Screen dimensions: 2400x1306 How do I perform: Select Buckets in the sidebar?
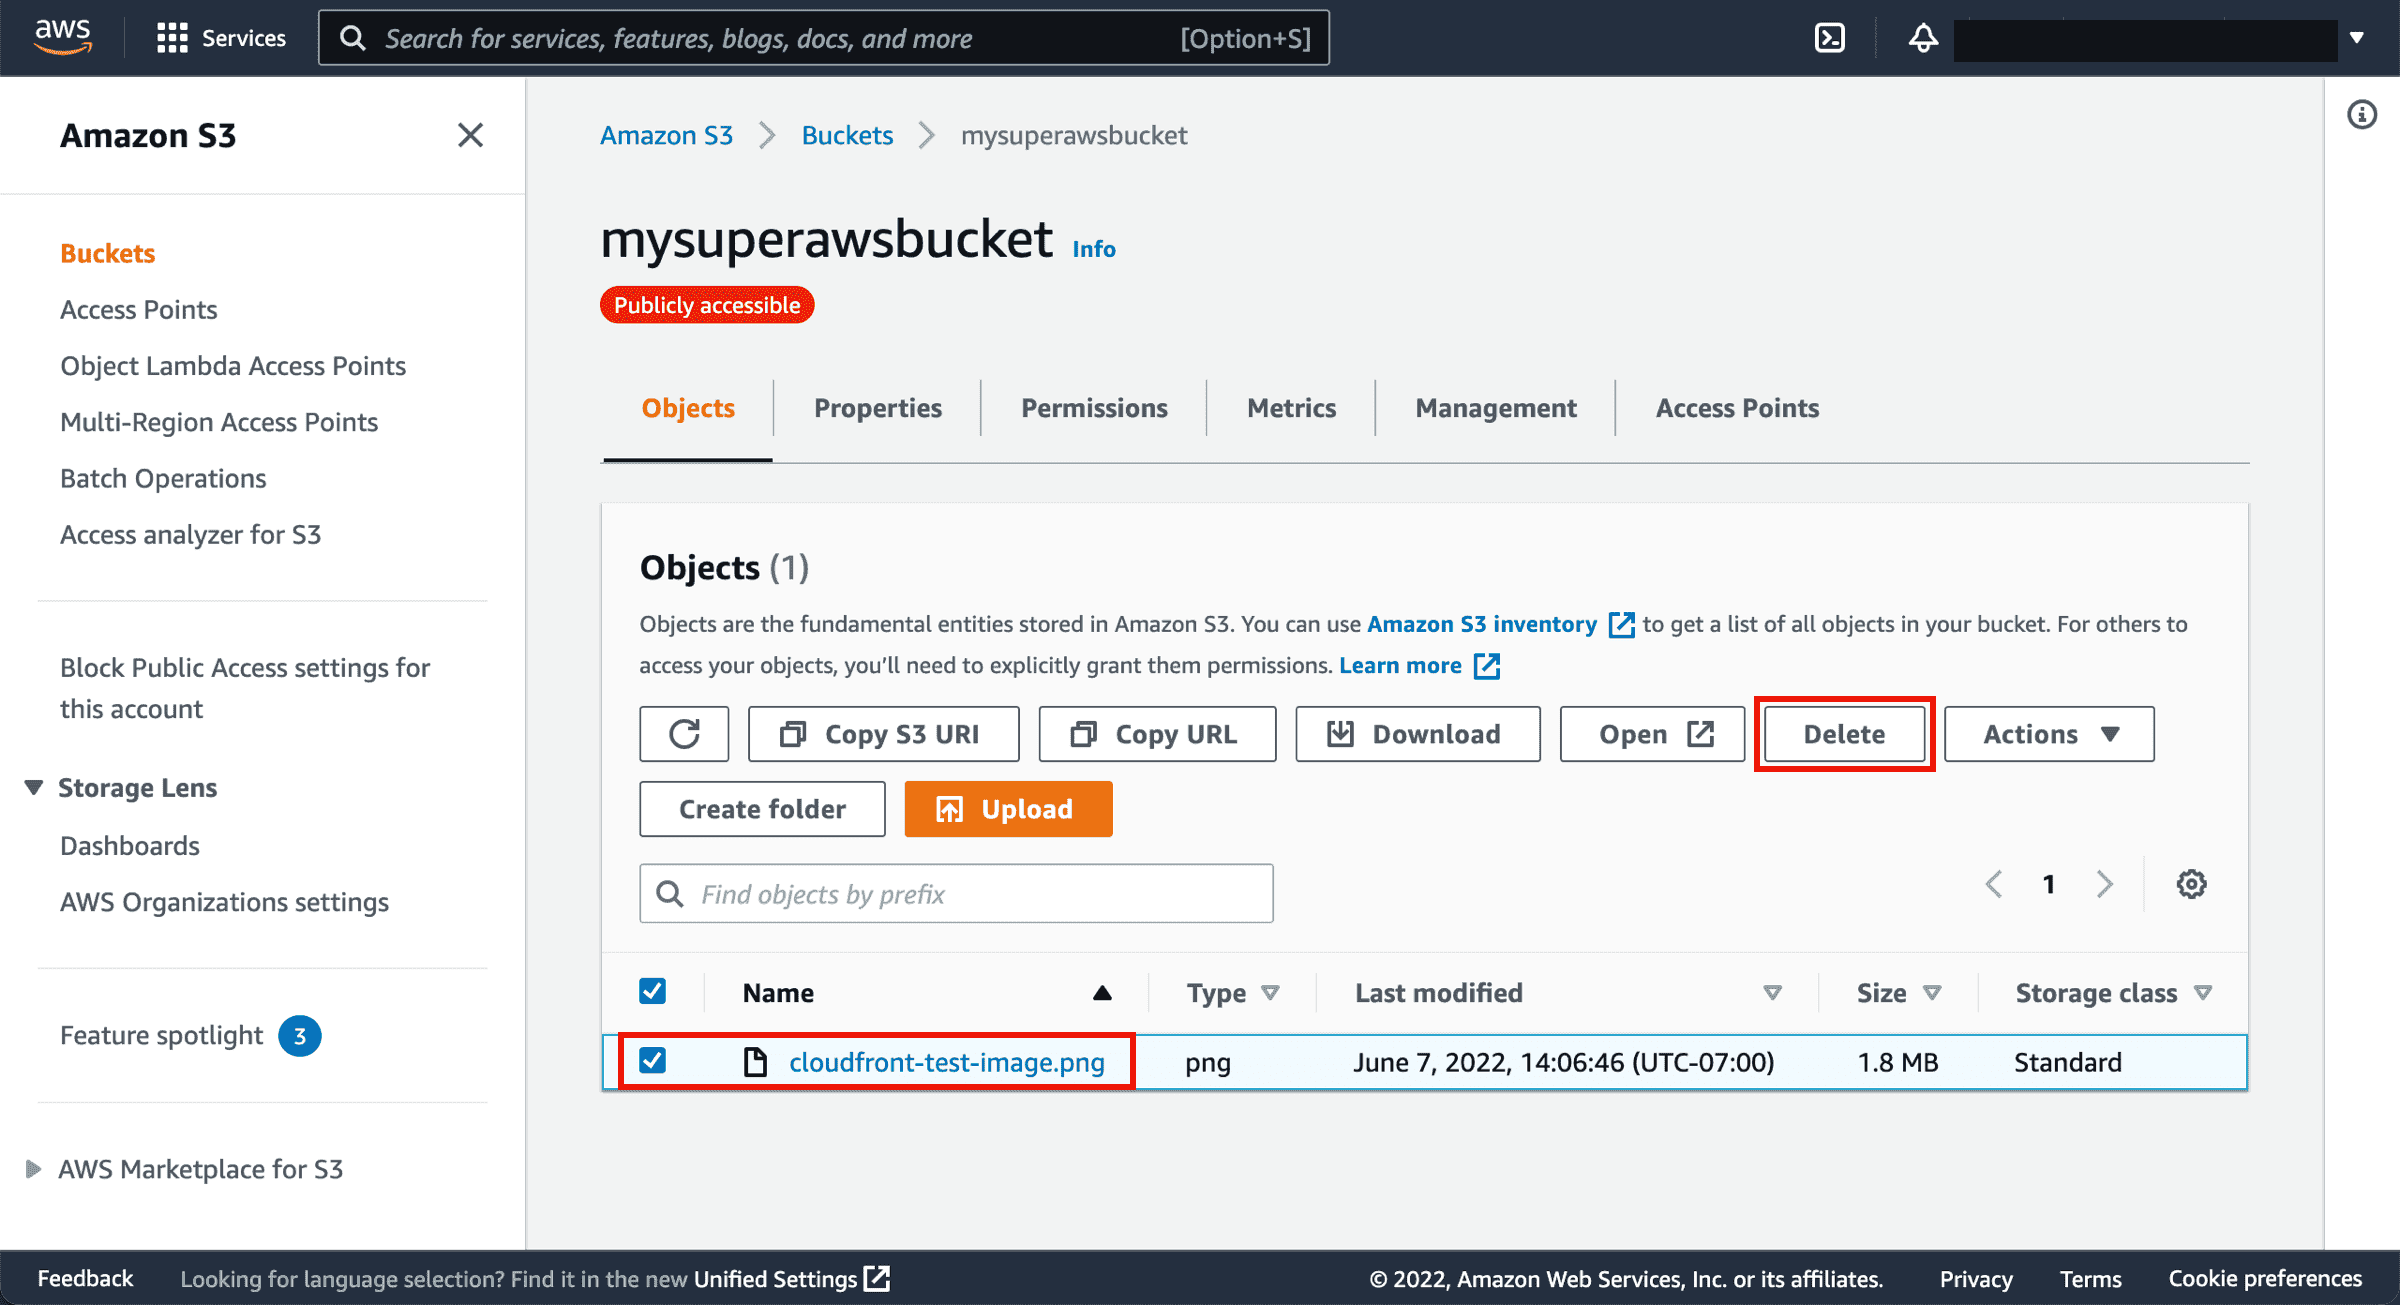click(107, 253)
